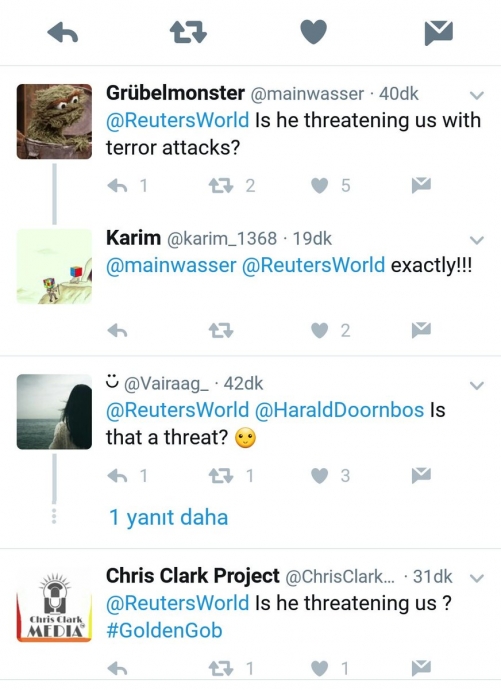Open Chris Clark Media profile picture
Viewport: 501px width, 690px height.
(x=54, y=606)
